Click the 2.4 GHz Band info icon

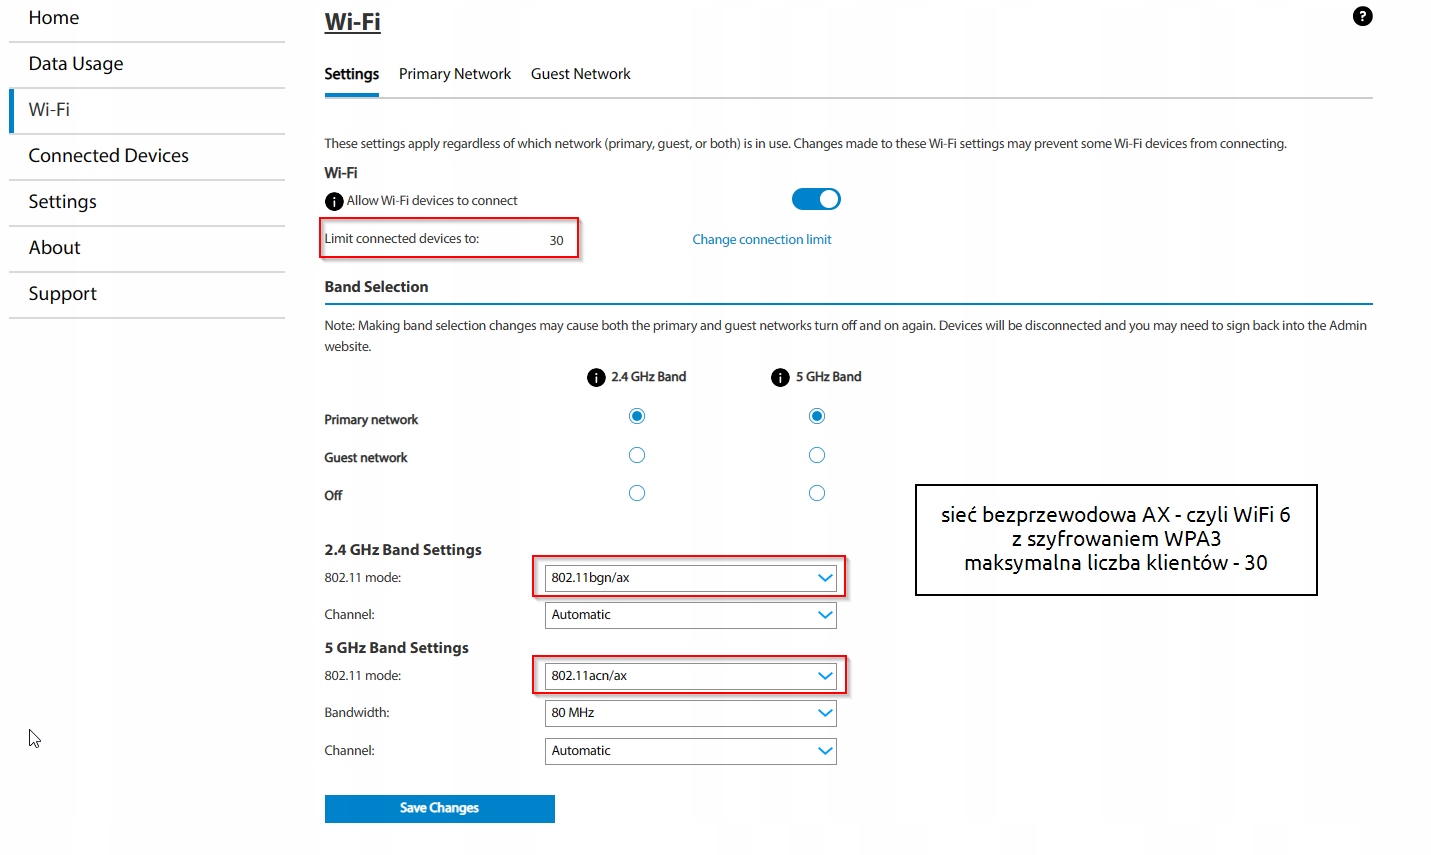(x=596, y=377)
